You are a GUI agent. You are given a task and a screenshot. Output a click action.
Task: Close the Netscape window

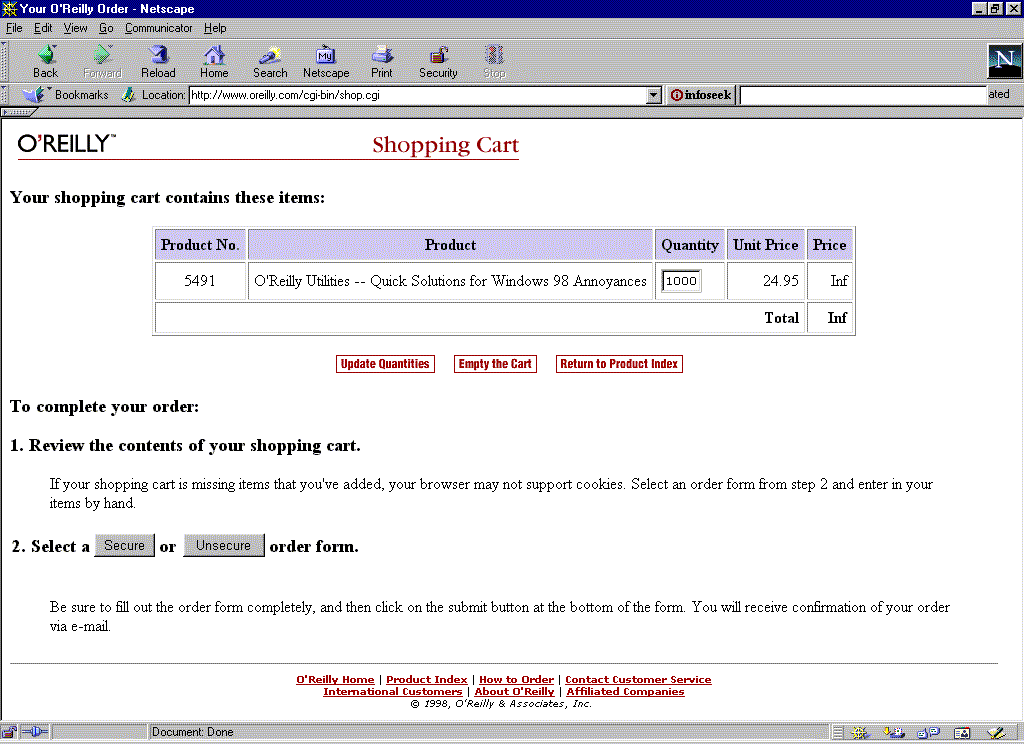click(1012, 8)
